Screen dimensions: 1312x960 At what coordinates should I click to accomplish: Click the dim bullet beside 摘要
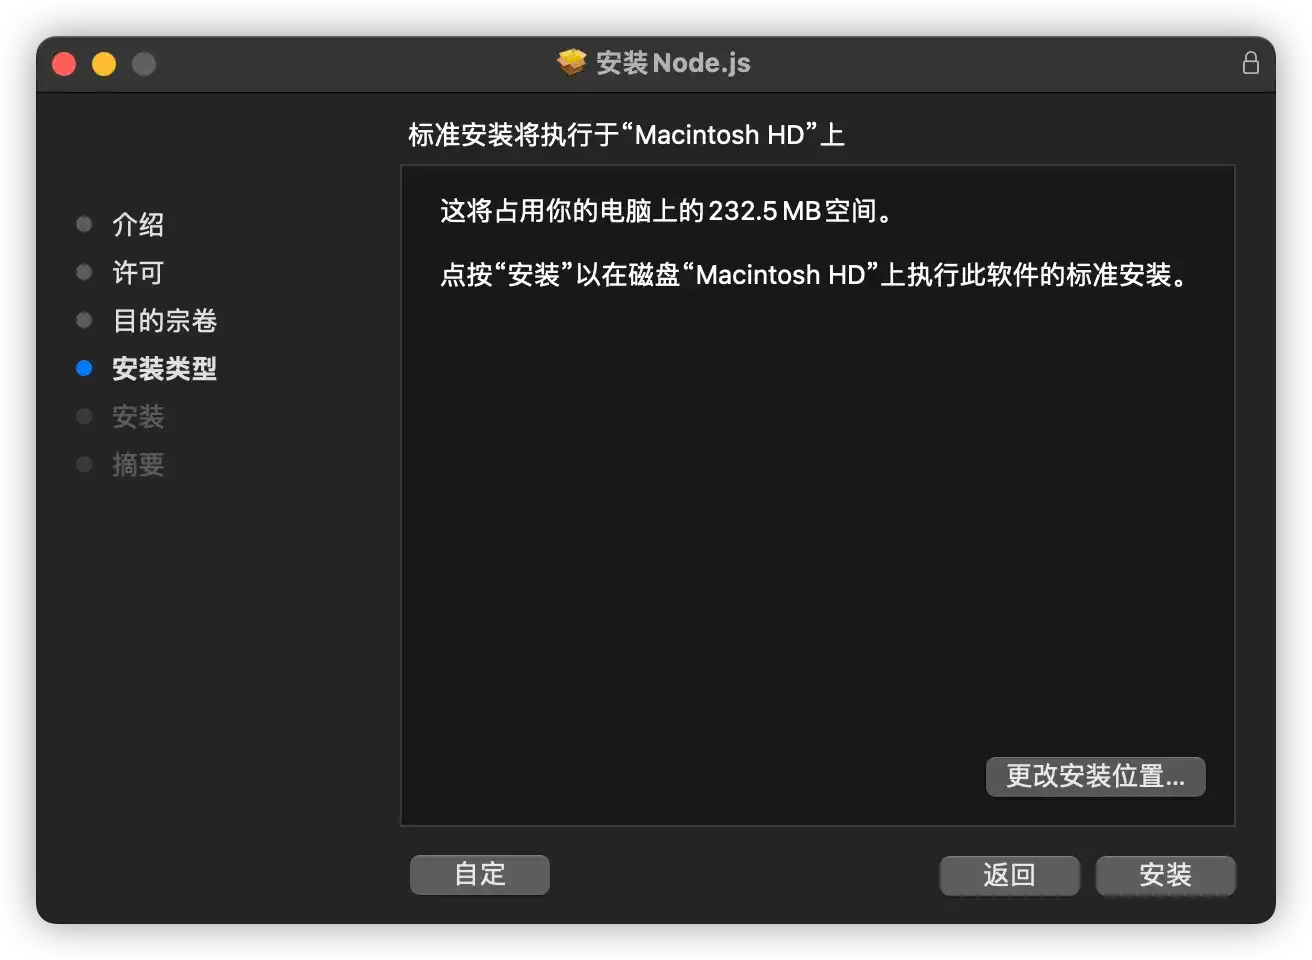(84, 464)
